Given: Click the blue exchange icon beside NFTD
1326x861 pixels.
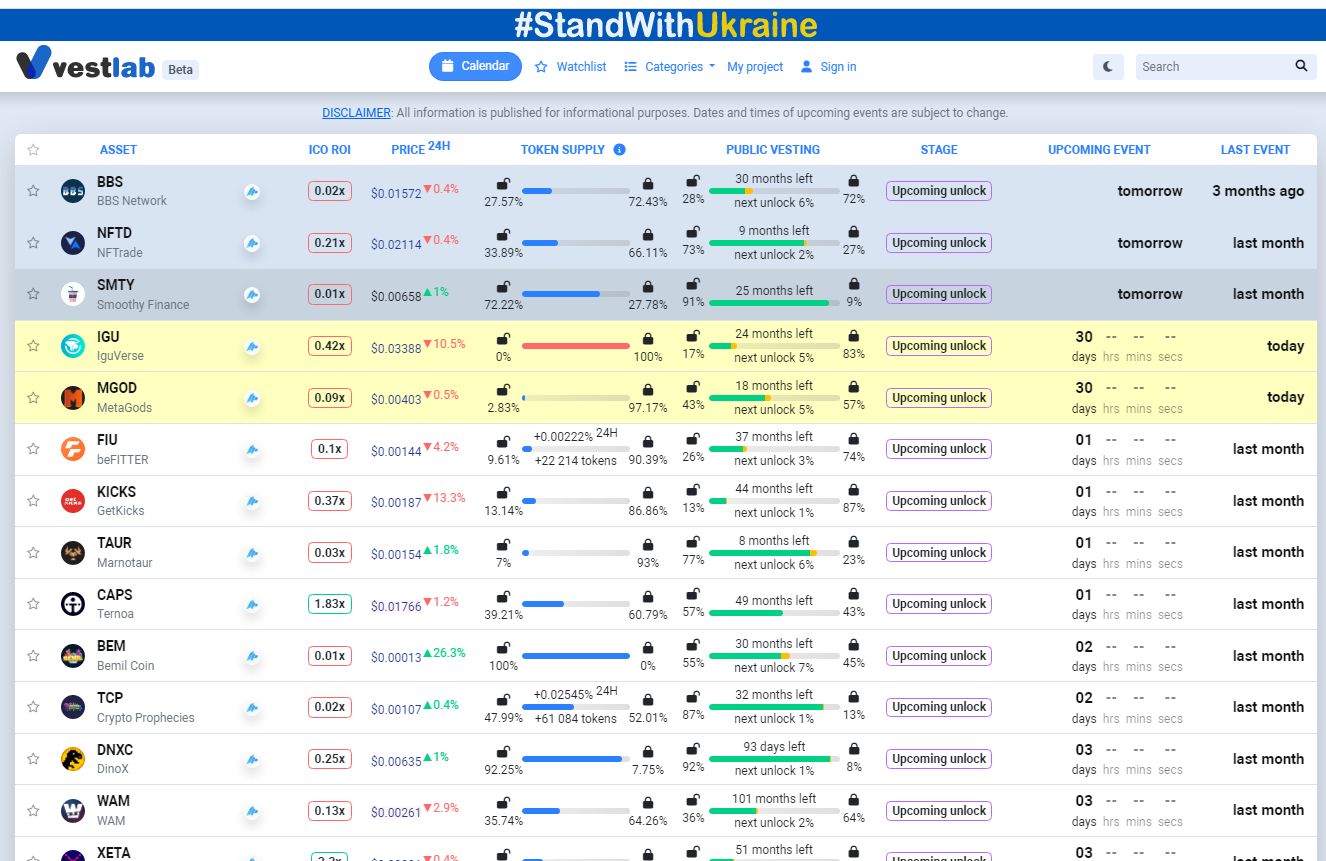Looking at the screenshot, I should [x=252, y=243].
